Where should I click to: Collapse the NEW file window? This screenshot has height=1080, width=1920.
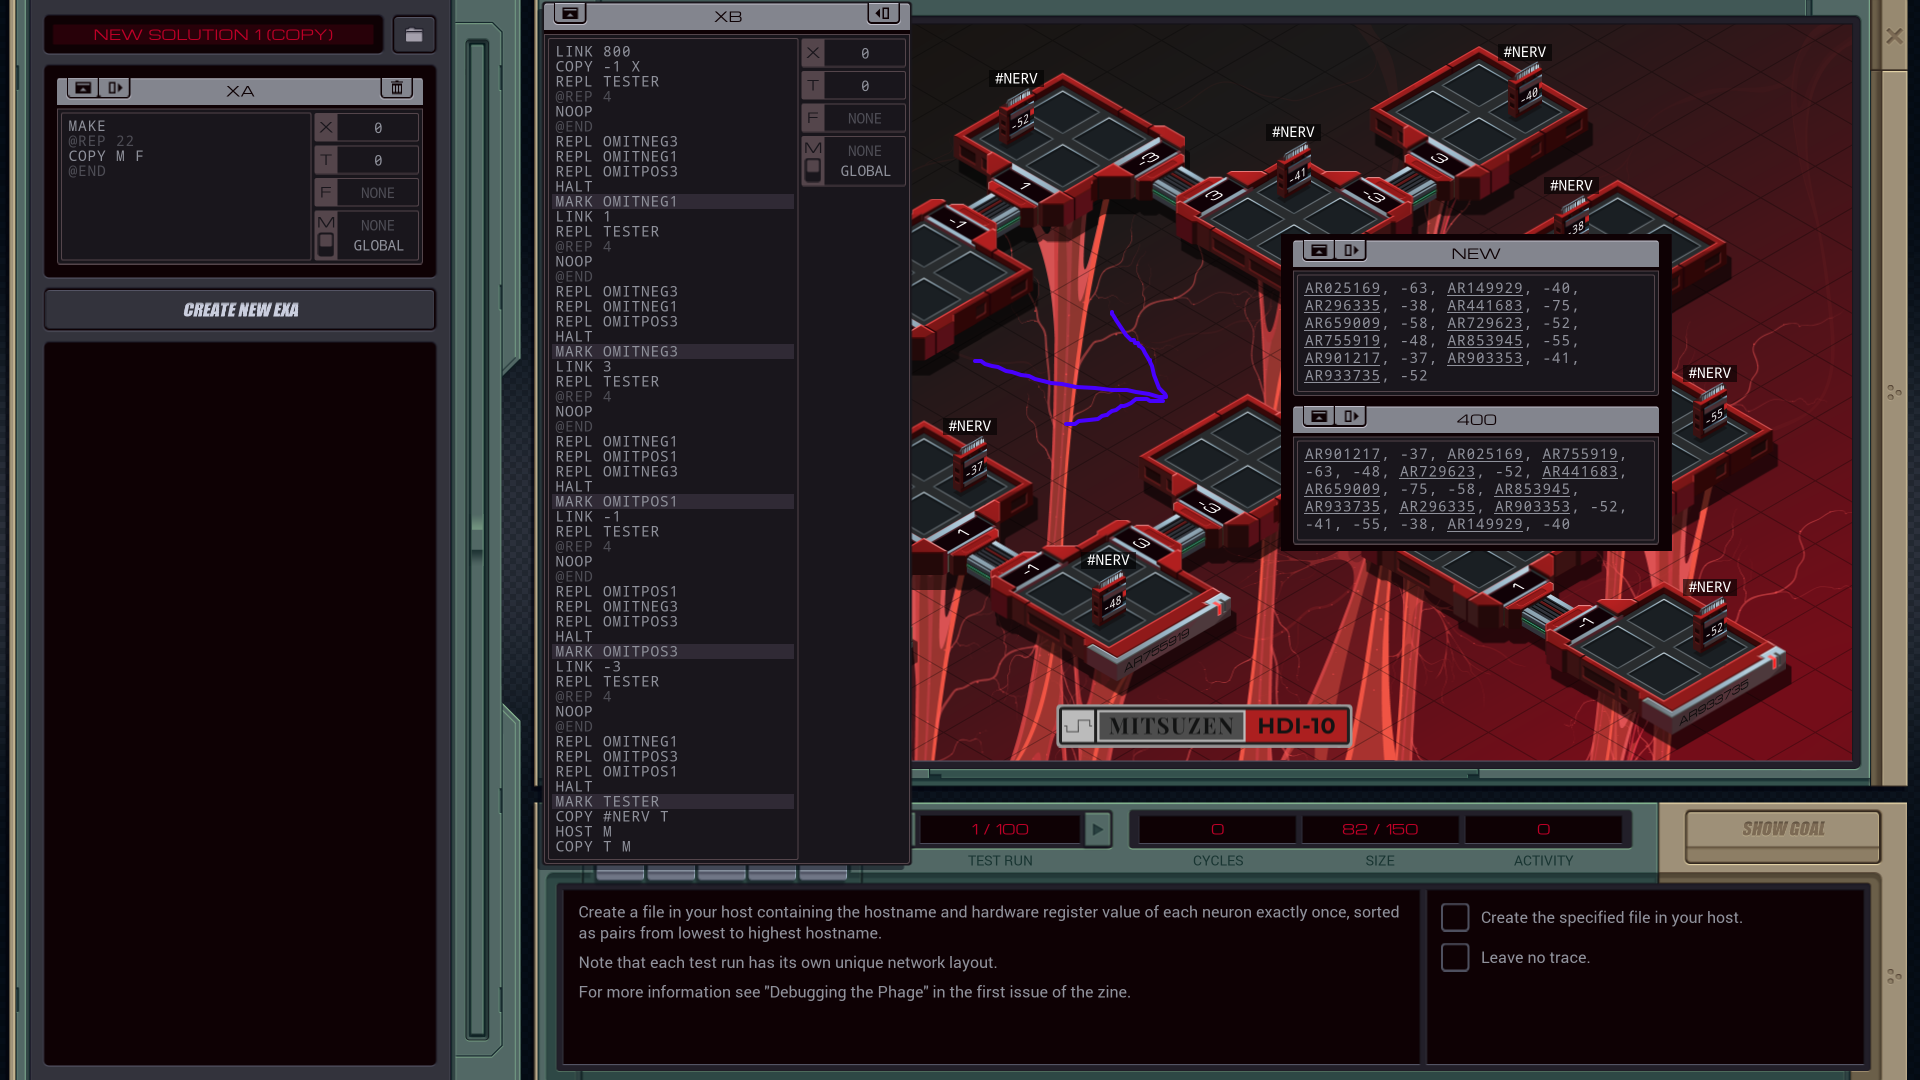(1319, 251)
